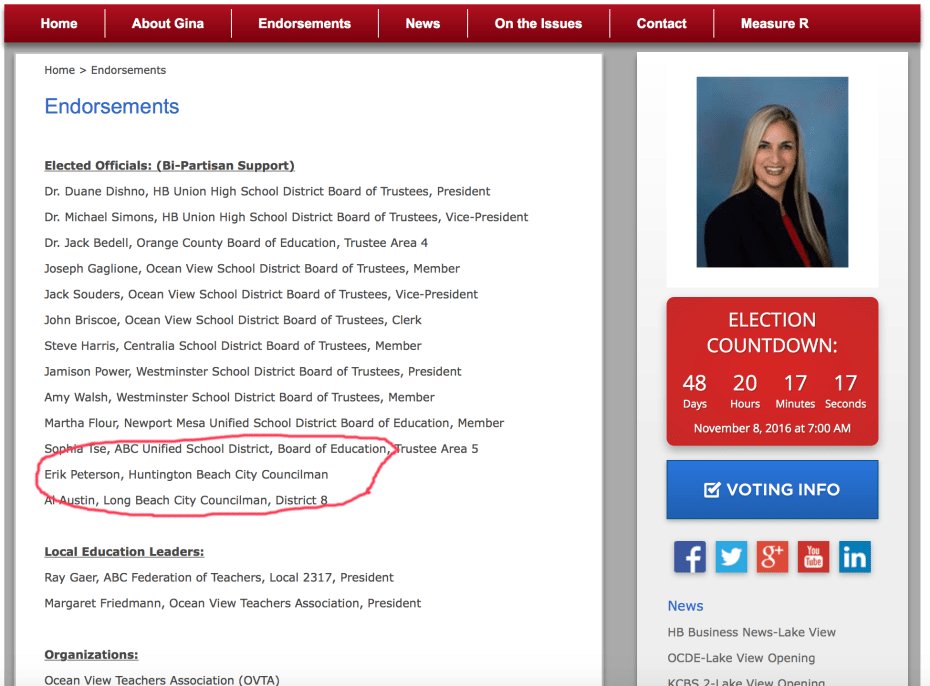Click the Twitter bird icon
Viewport: 930px width, 686px height.
click(731, 557)
